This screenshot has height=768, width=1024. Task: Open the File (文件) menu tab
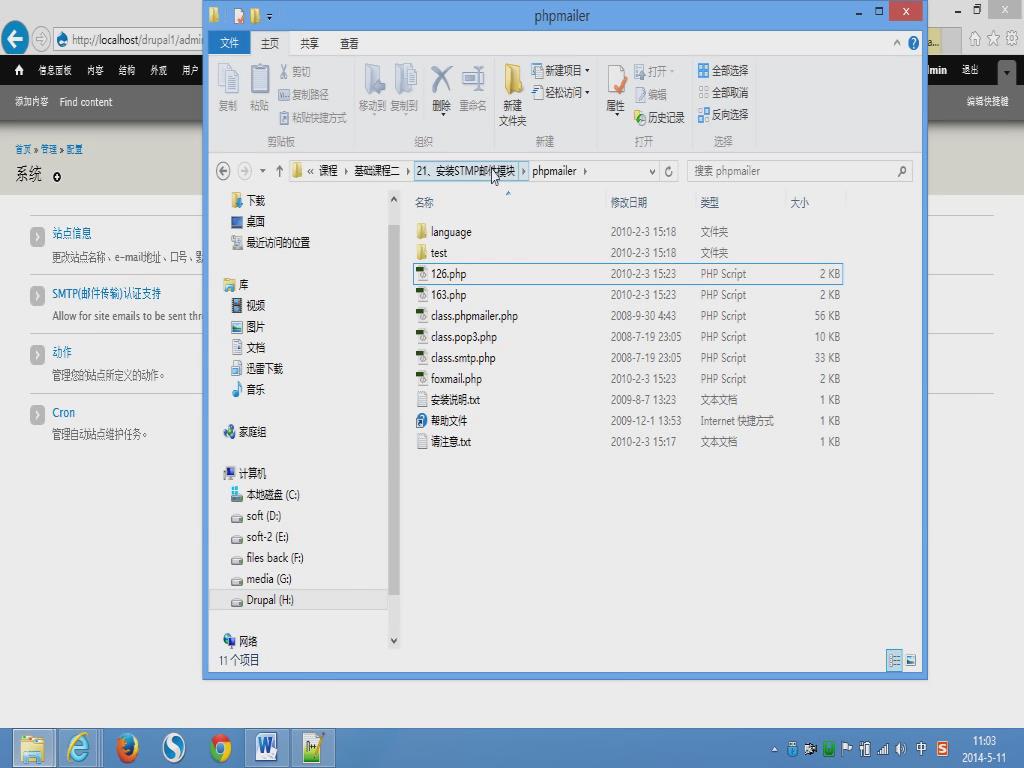pos(229,43)
